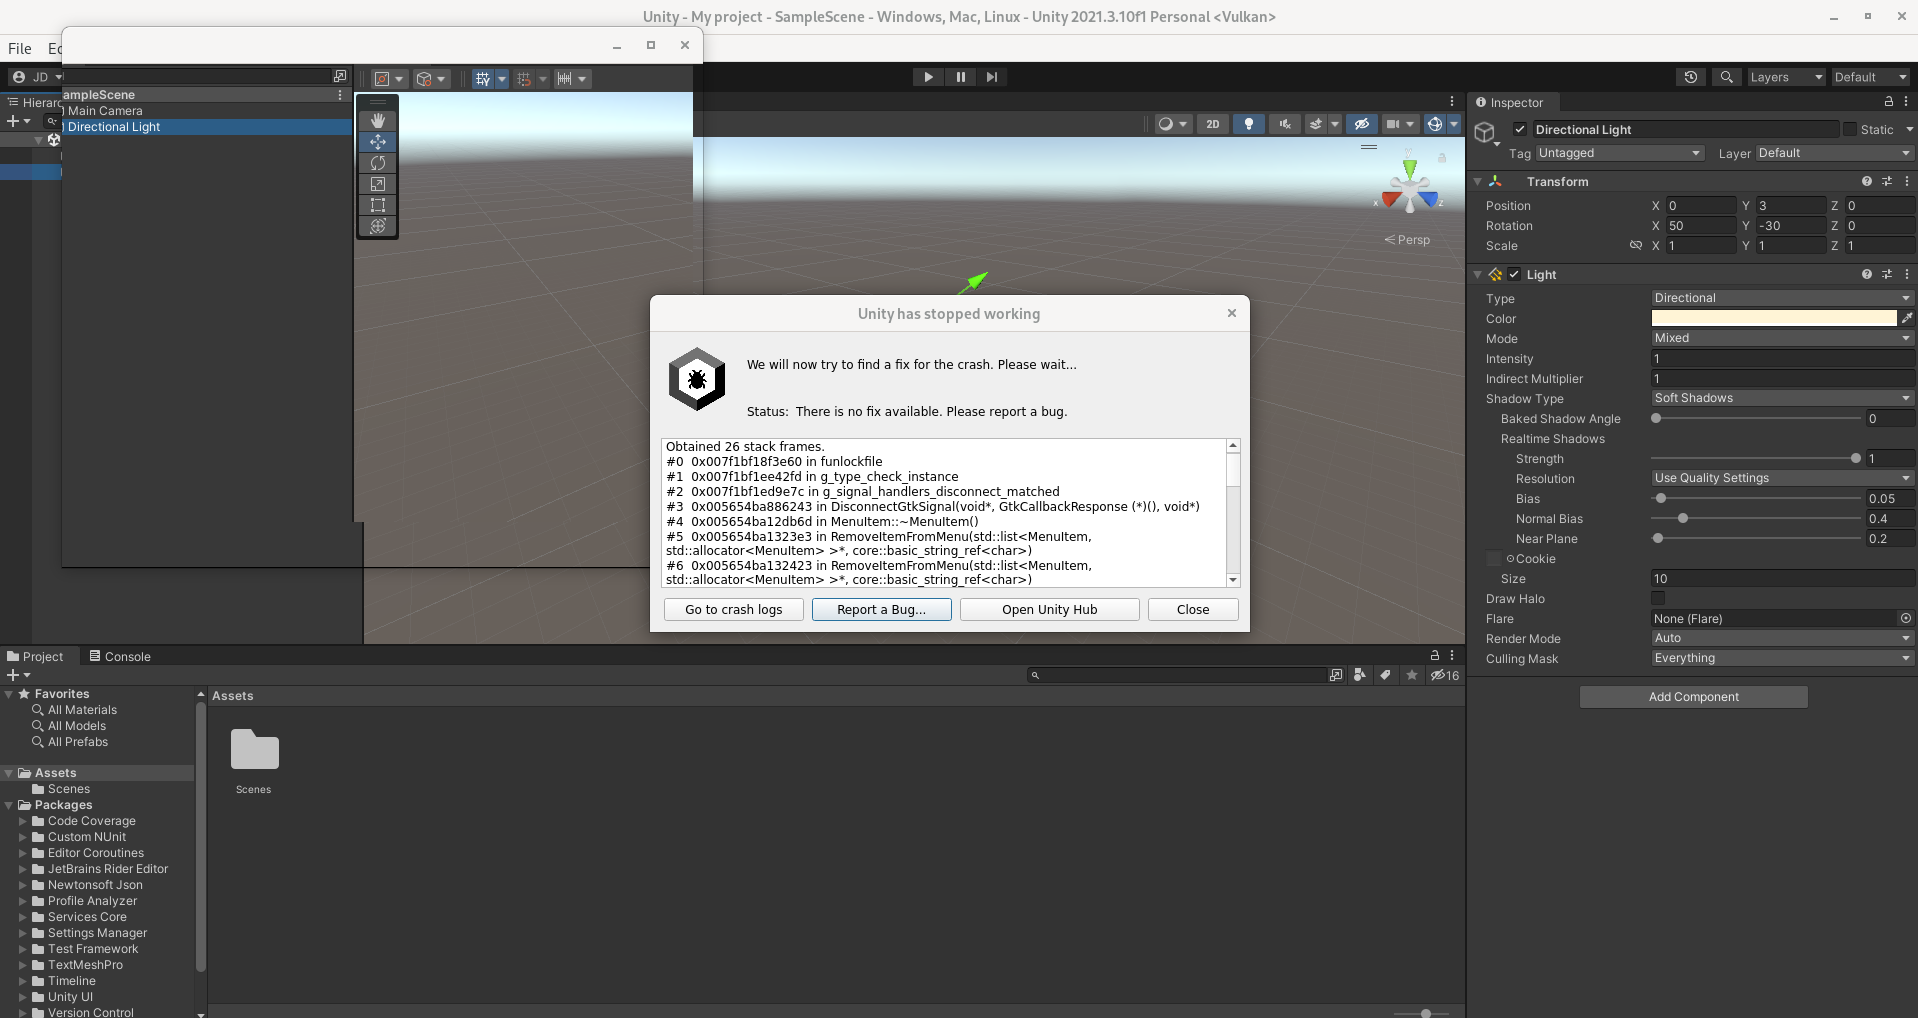Open Undo History icon
This screenshot has height=1018, width=1918.
click(x=1691, y=77)
